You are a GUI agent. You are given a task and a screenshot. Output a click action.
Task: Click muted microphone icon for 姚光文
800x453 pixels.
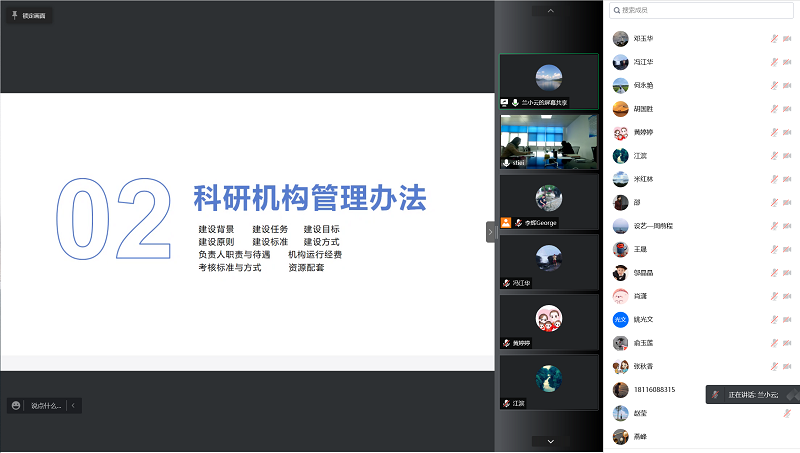coord(774,320)
